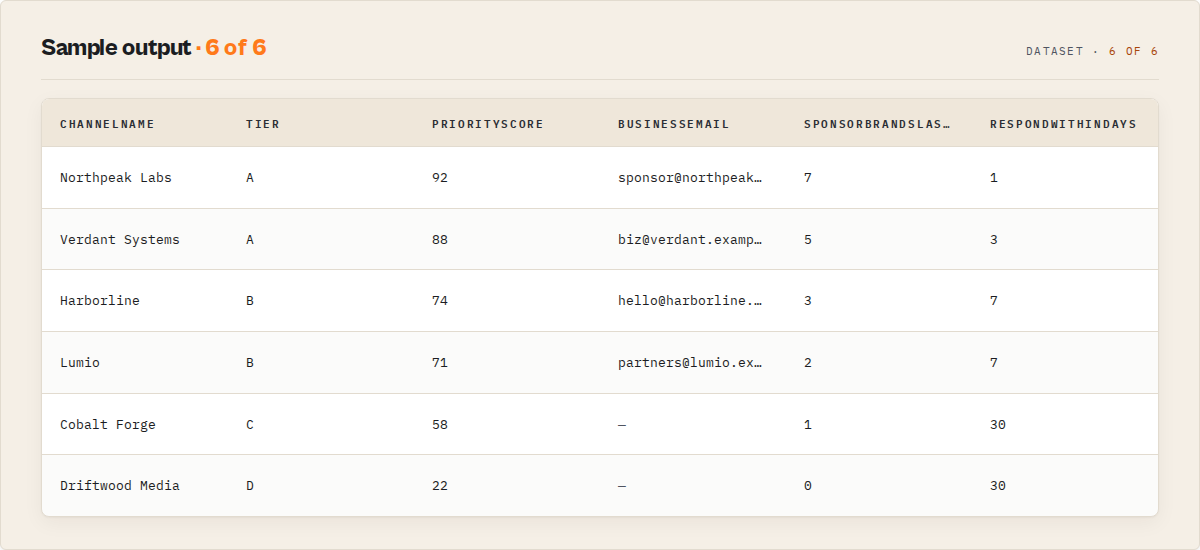Click priority score 88
Screen dimensions: 1200x550
coord(440,240)
